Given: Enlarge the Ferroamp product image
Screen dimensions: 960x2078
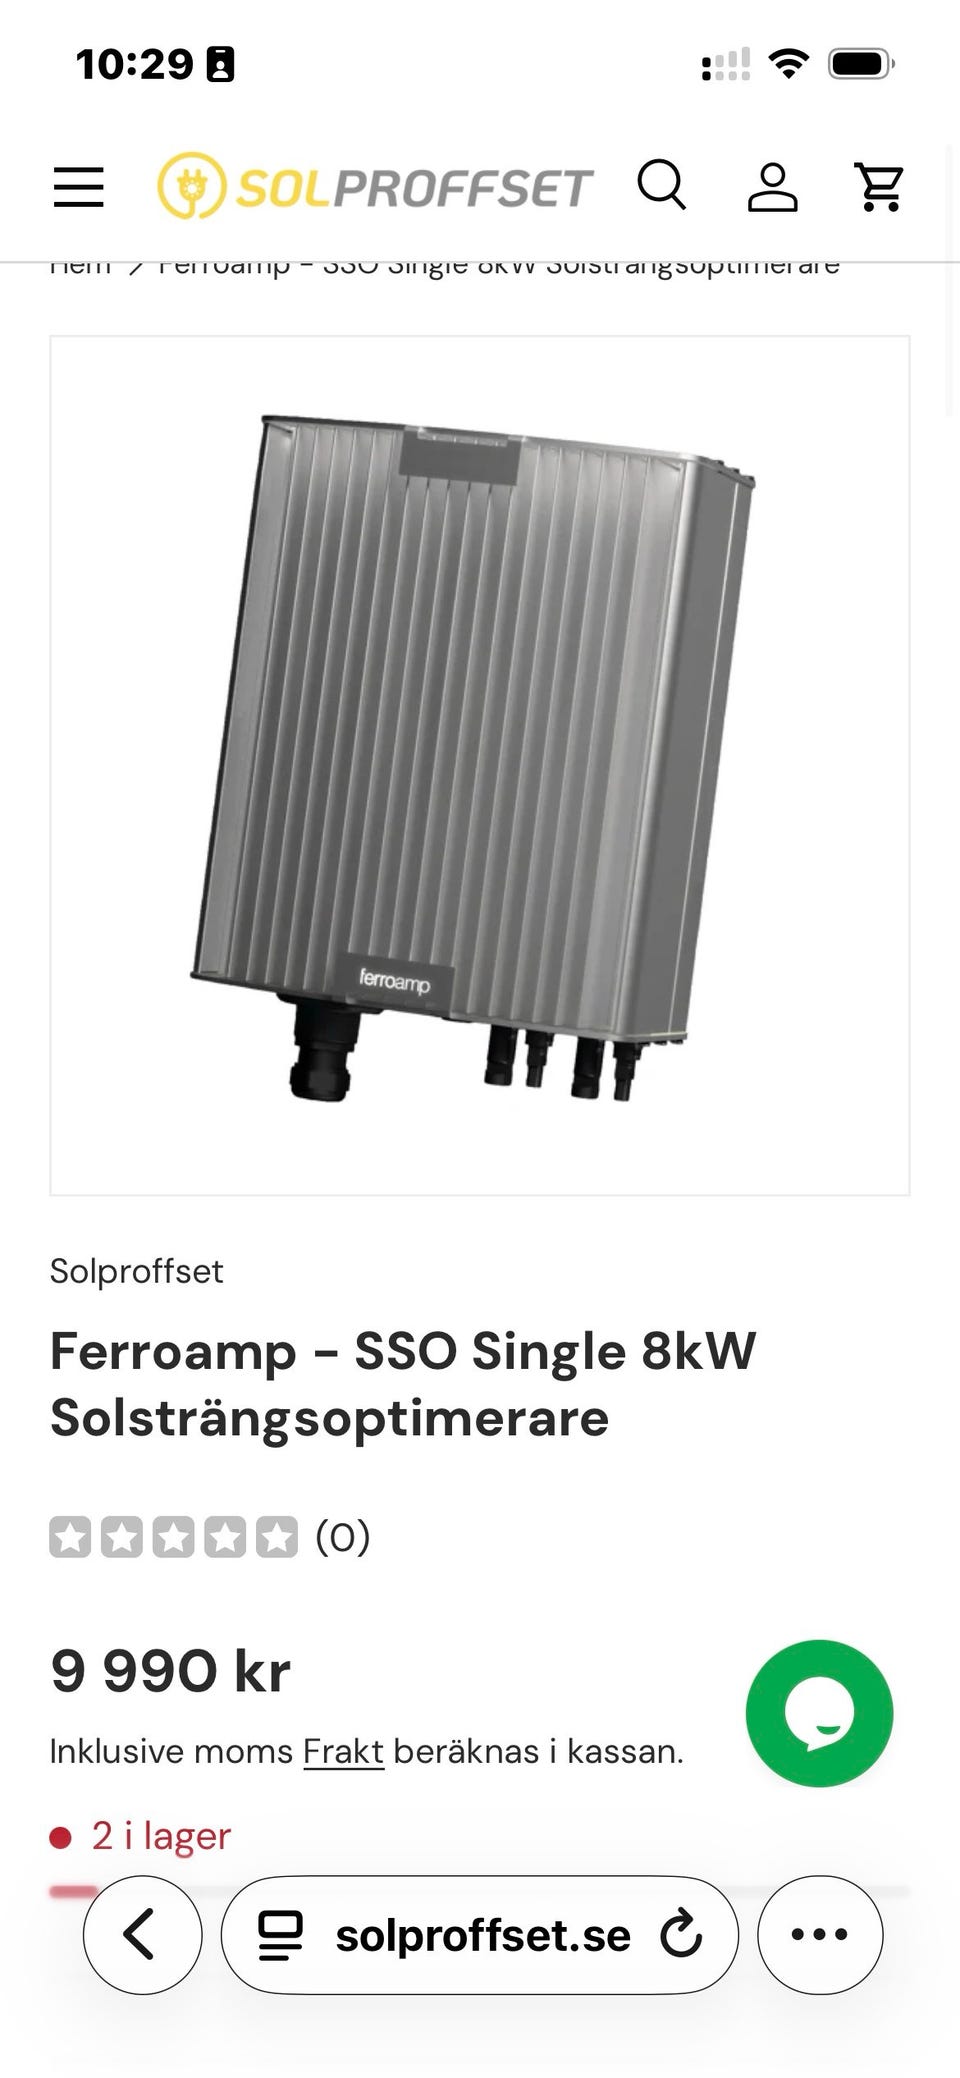Looking at the screenshot, I should pyautogui.click(x=480, y=765).
